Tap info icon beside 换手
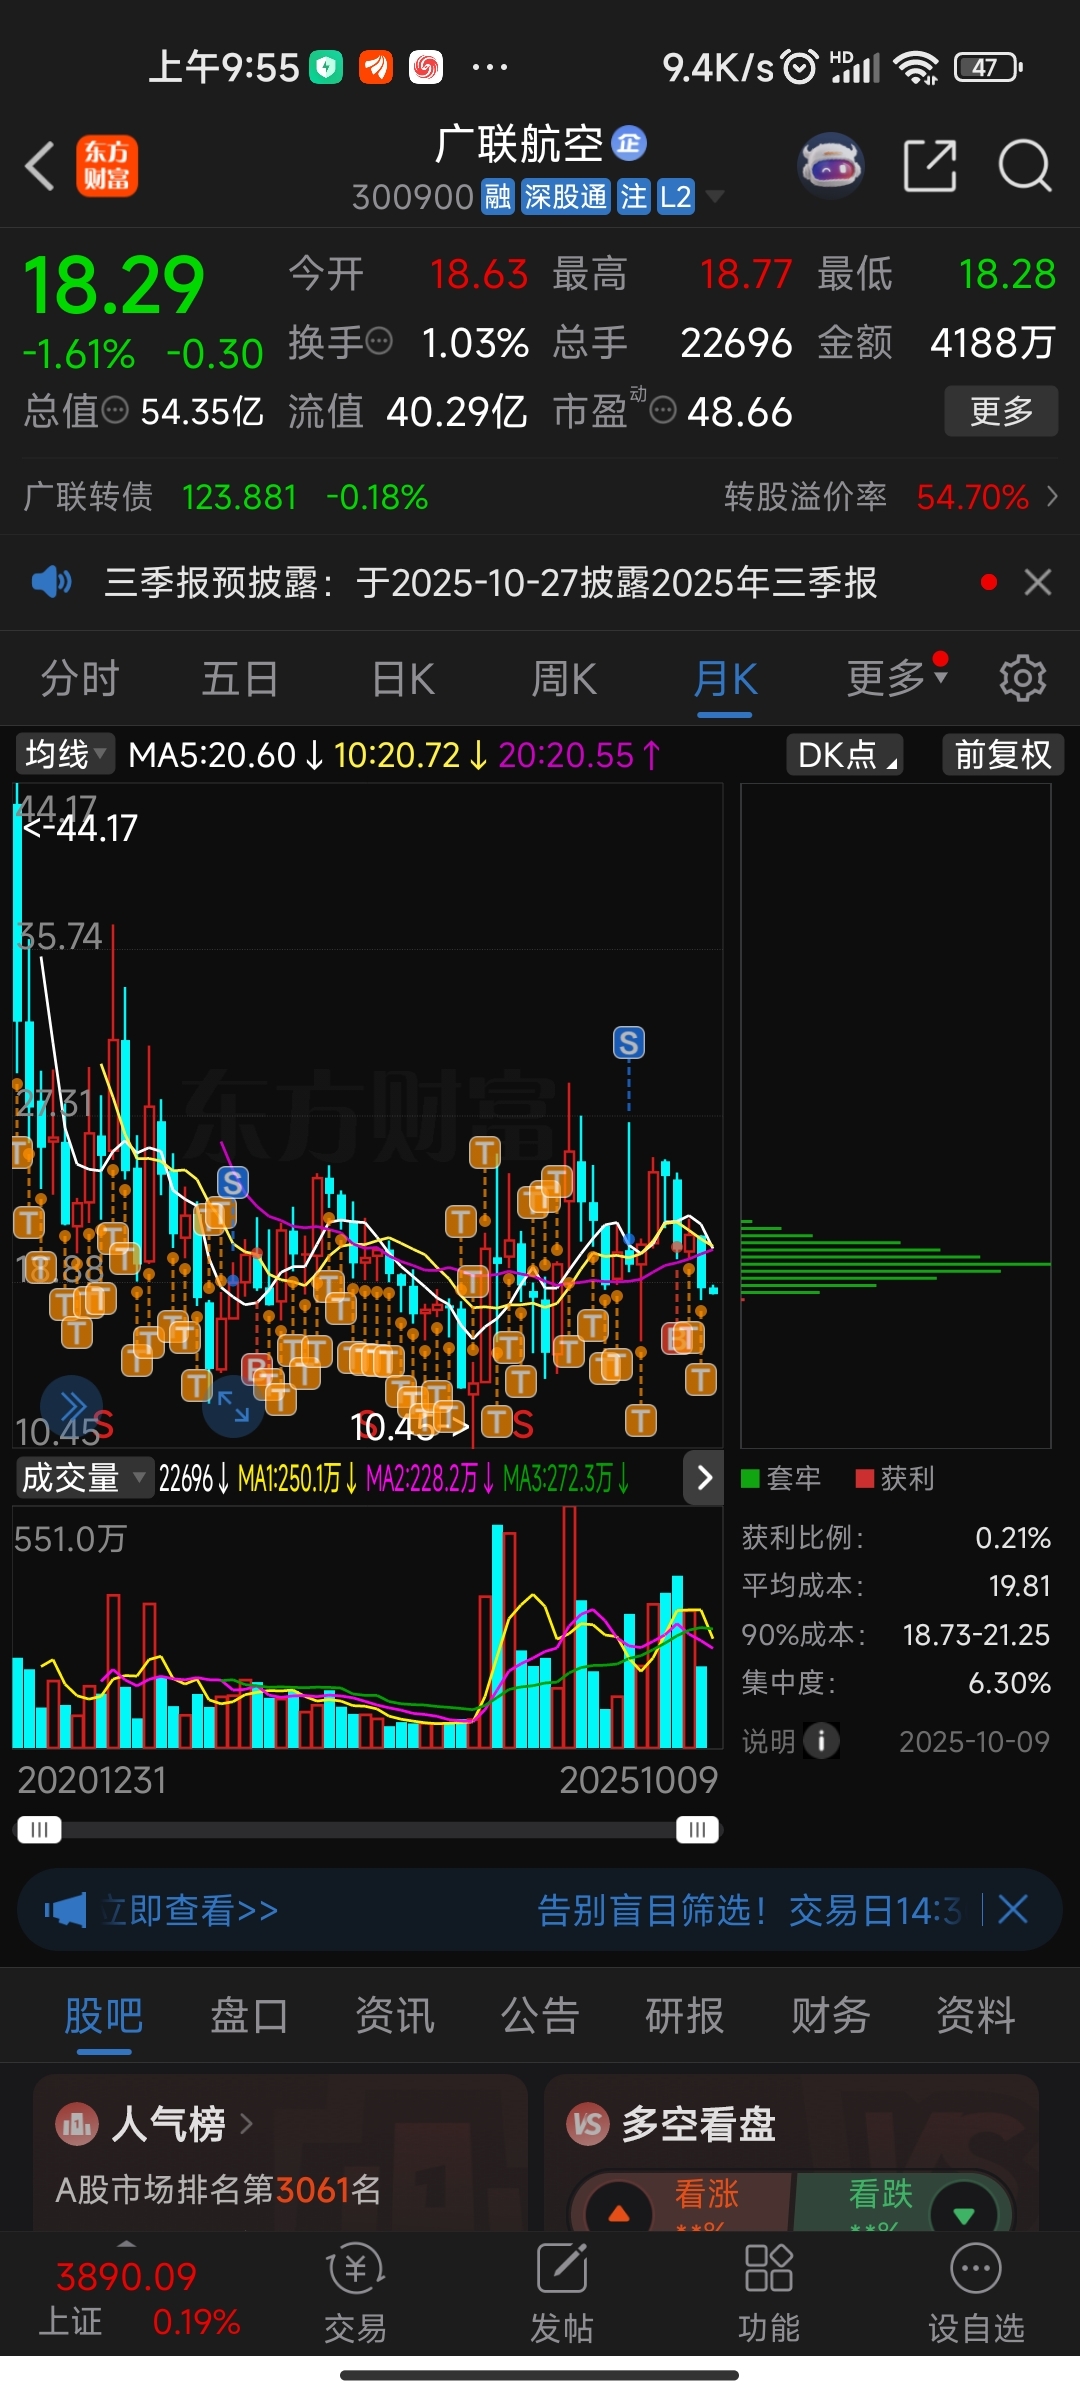Screen dimensions: 1080x2400 point(380,342)
